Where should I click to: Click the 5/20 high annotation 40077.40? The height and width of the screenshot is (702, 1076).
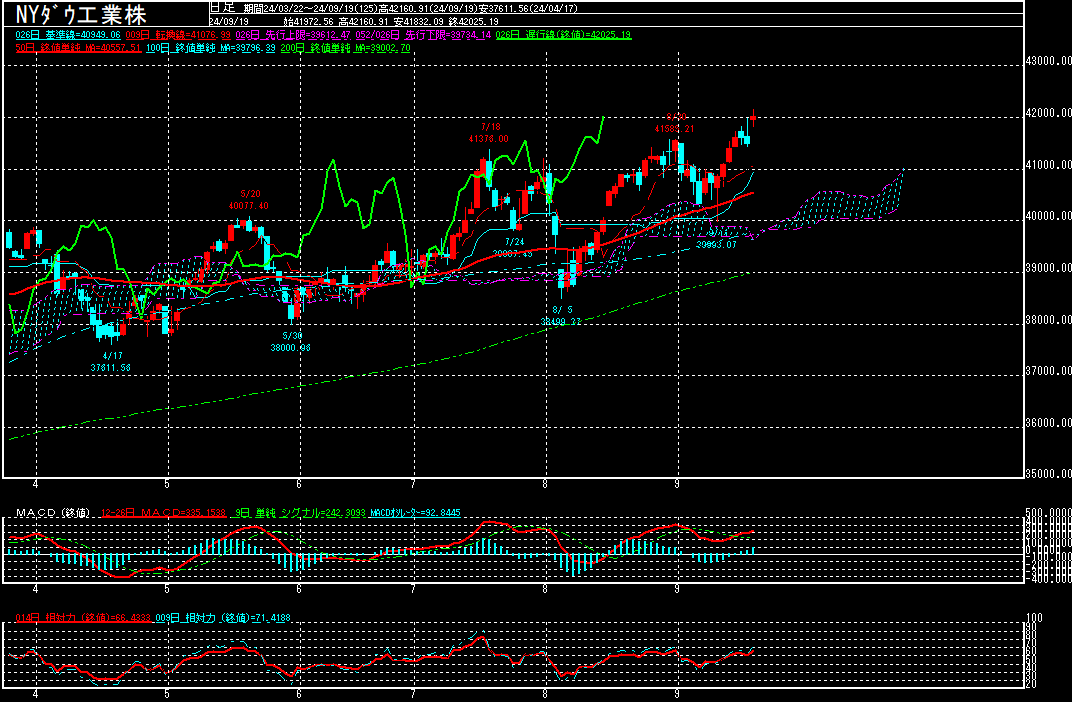[248, 206]
